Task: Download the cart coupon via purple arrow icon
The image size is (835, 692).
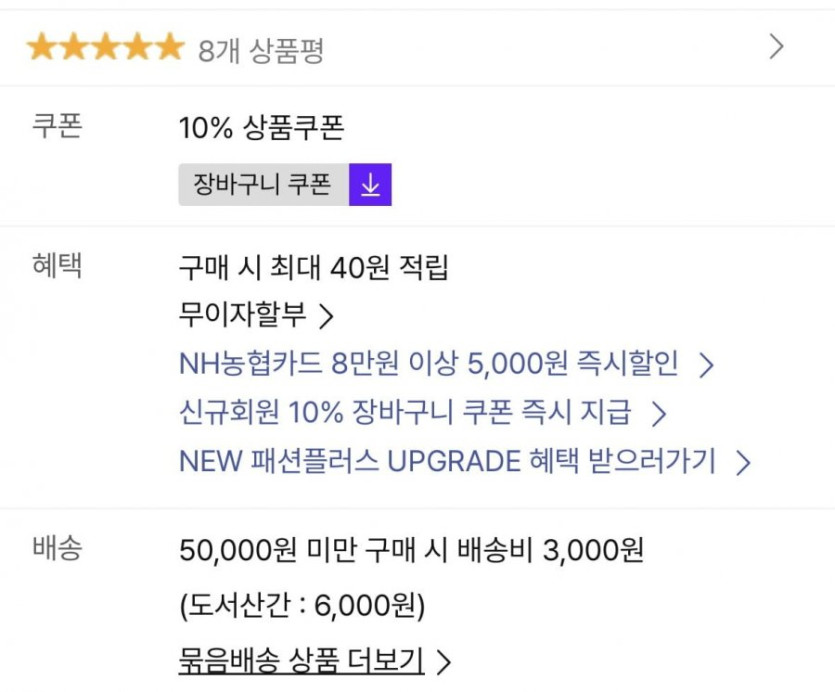Action: (370, 185)
